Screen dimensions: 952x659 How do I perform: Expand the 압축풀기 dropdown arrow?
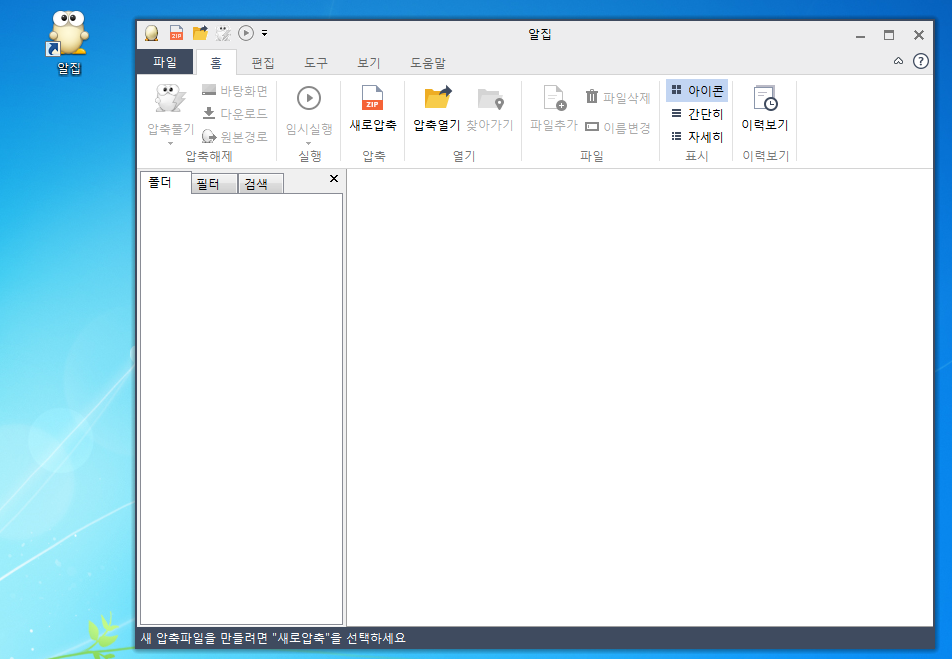click(x=171, y=143)
